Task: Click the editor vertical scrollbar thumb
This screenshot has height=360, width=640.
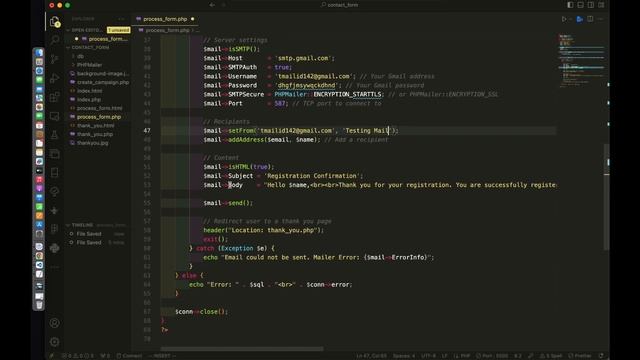Action: click(607, 196)
